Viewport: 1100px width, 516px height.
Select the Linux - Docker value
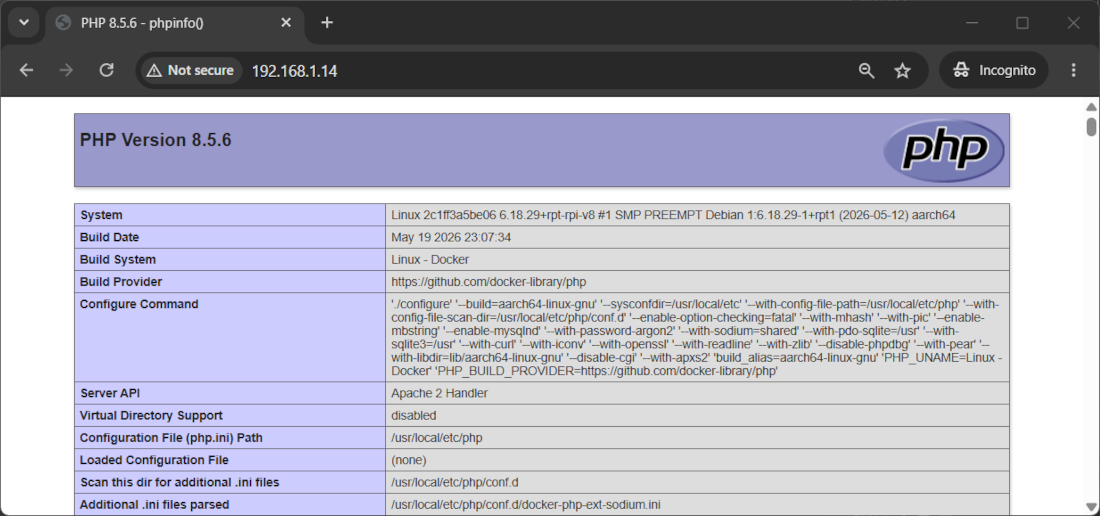click(x=430, y=259)
